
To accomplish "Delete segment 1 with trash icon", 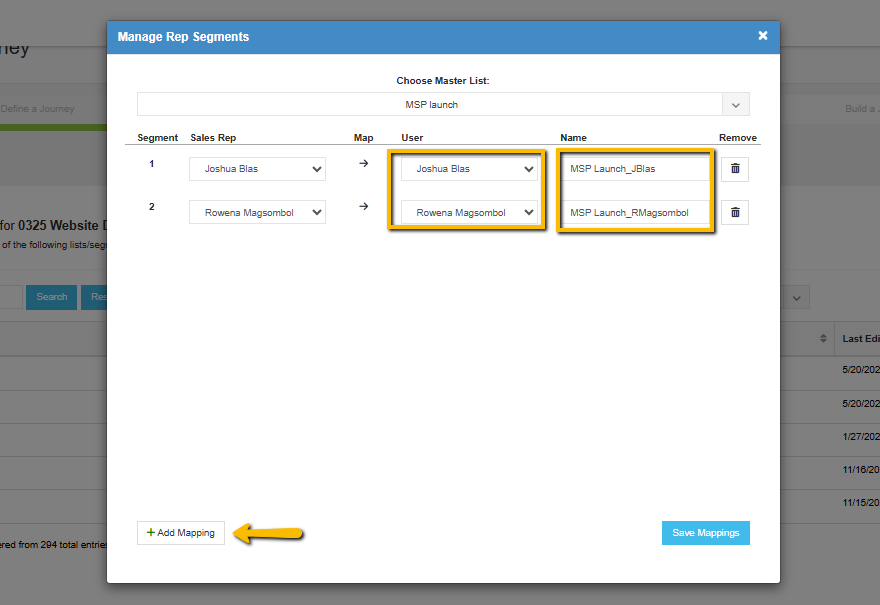I will click(x=735, y=169).
